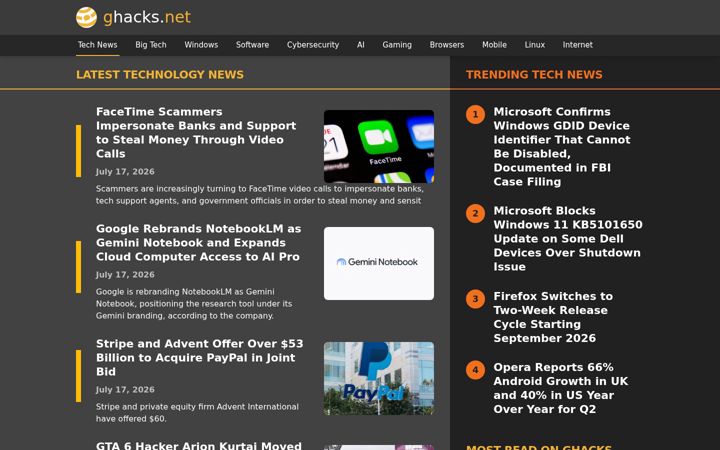Open trending story about Windows GDID identifier
The height and width of the screenshot is (450, 720).
tap(562, 146)
